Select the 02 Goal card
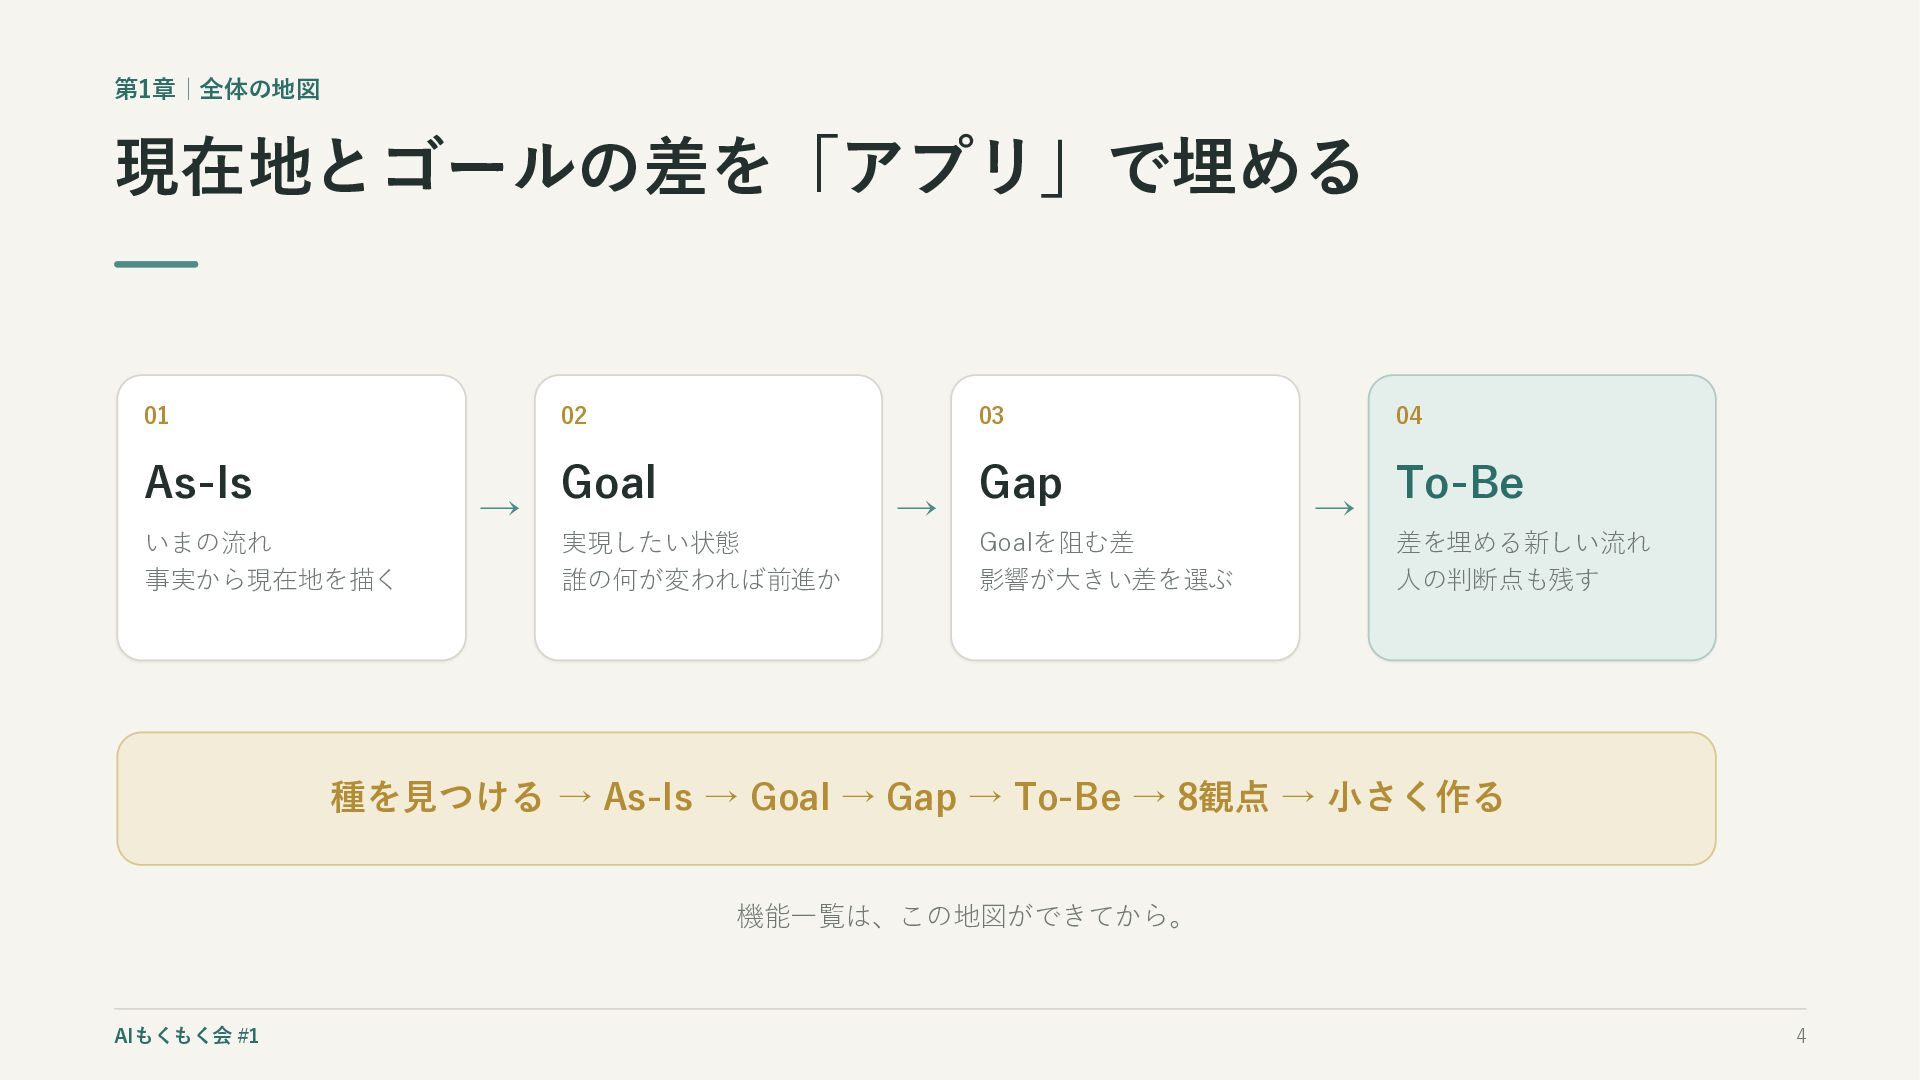Image resolution: width=1920 pixels, height=1080 pixels. point(708,517)
